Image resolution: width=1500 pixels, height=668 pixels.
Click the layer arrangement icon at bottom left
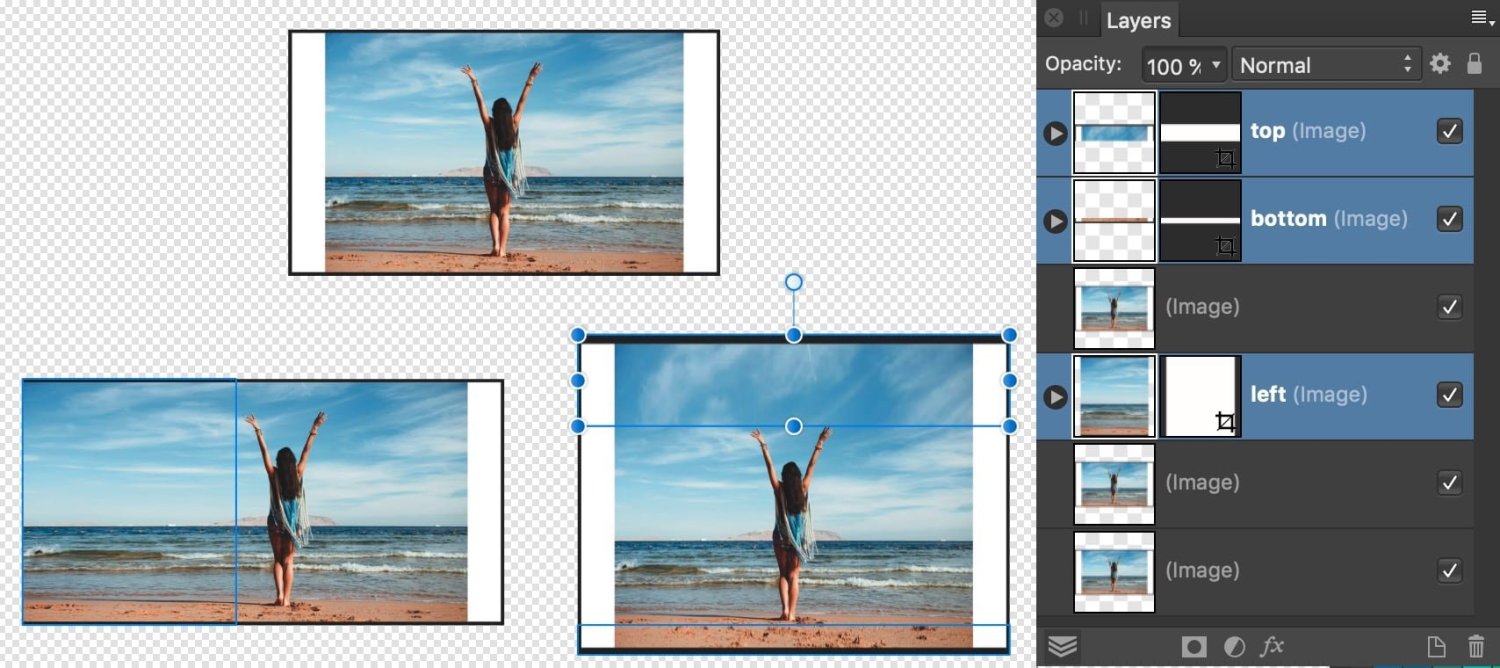1063,646
